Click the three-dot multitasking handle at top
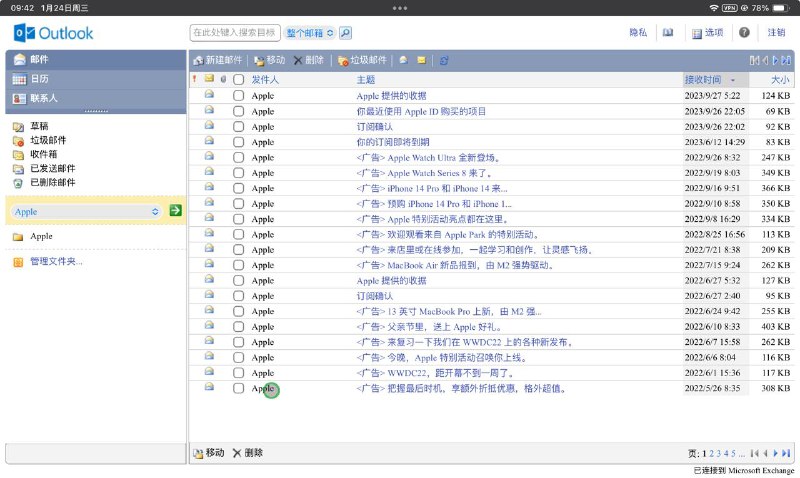Viewport: 800px width, 478px height. click(400, 8)
